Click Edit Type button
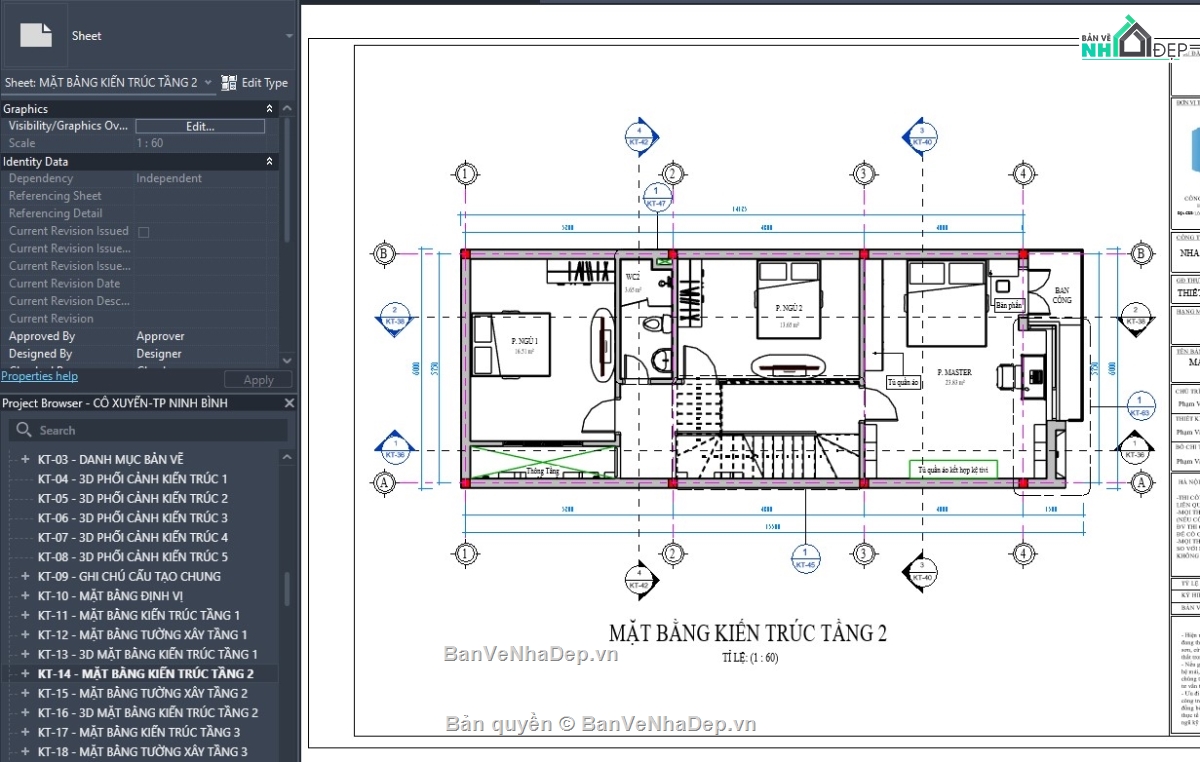Image resolution: width=1200 pixels, height=762 pixels. coord(254,83)
